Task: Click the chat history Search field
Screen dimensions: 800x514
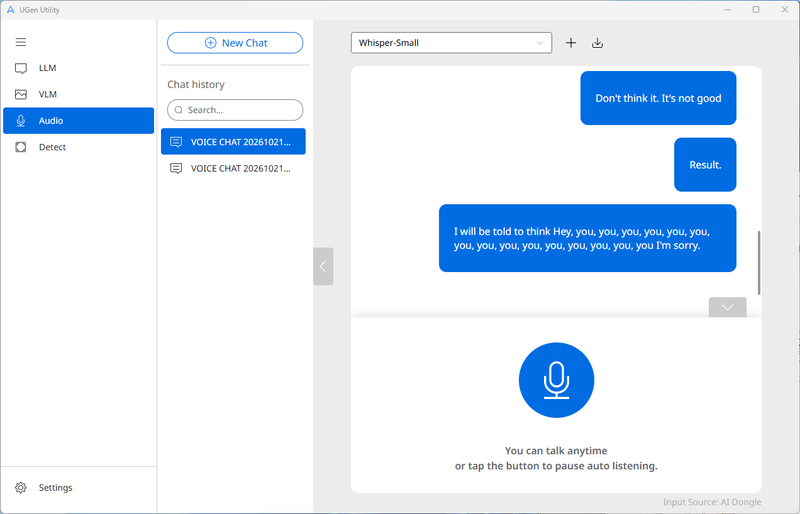Action: point(235,110)
